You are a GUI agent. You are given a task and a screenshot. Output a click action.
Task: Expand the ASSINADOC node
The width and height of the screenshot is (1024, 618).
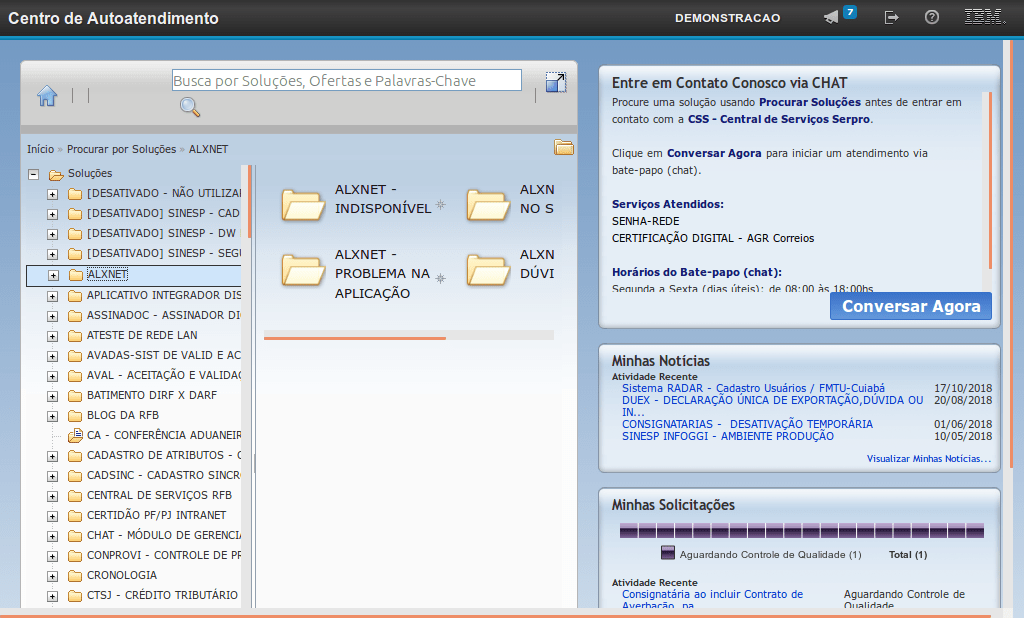coord(52,316)
